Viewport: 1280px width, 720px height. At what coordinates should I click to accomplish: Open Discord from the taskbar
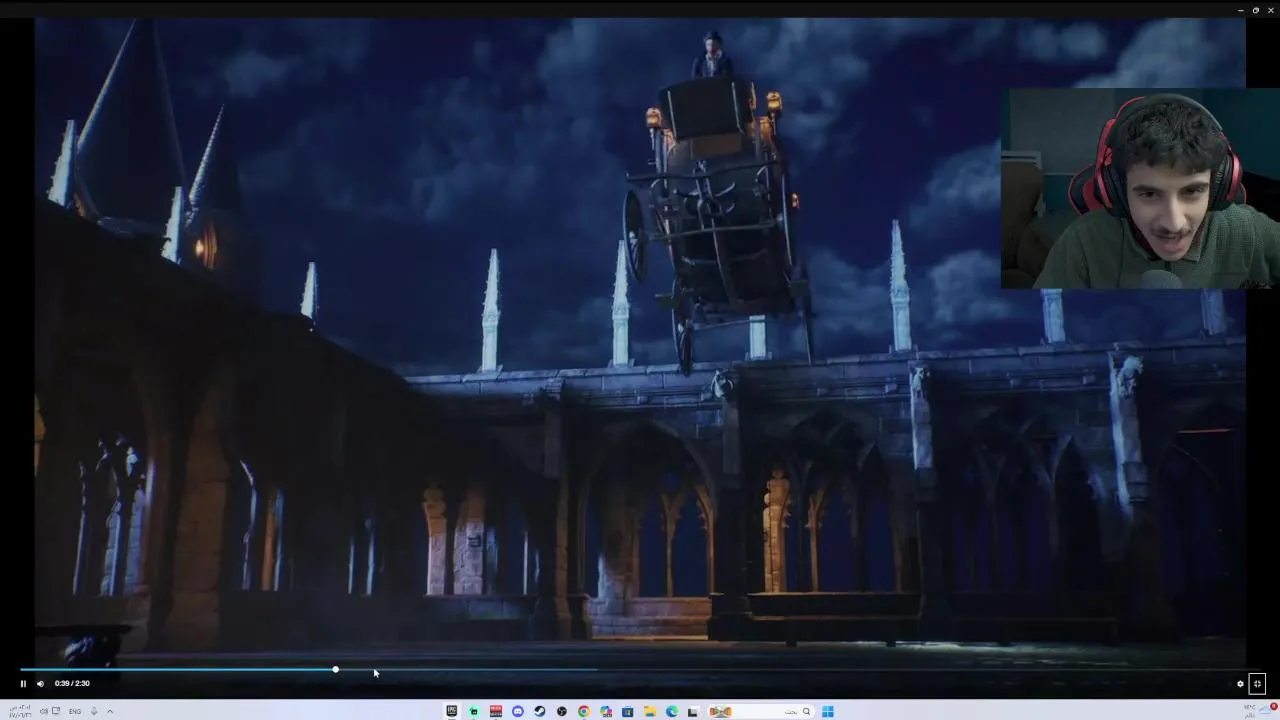click(x=518, y=711)
